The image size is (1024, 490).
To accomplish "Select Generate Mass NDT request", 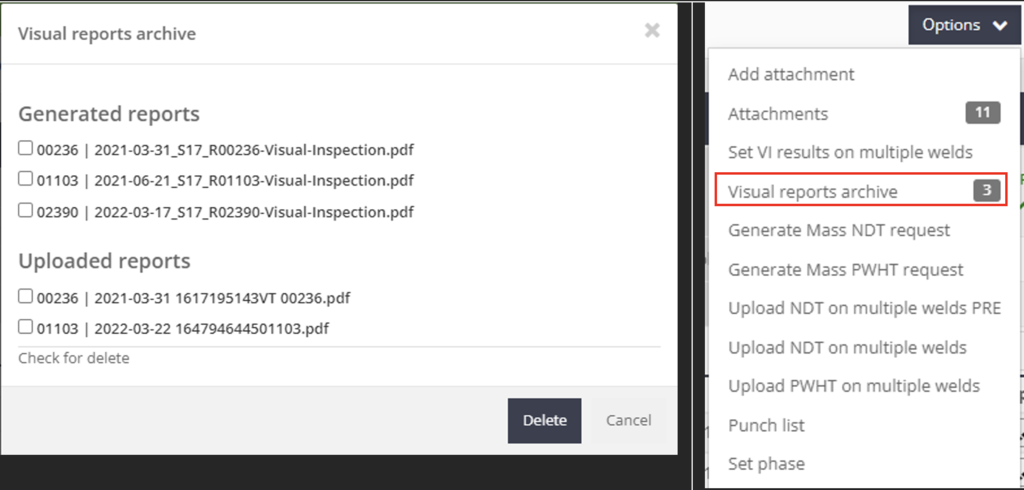I will [x=839, y=230].
